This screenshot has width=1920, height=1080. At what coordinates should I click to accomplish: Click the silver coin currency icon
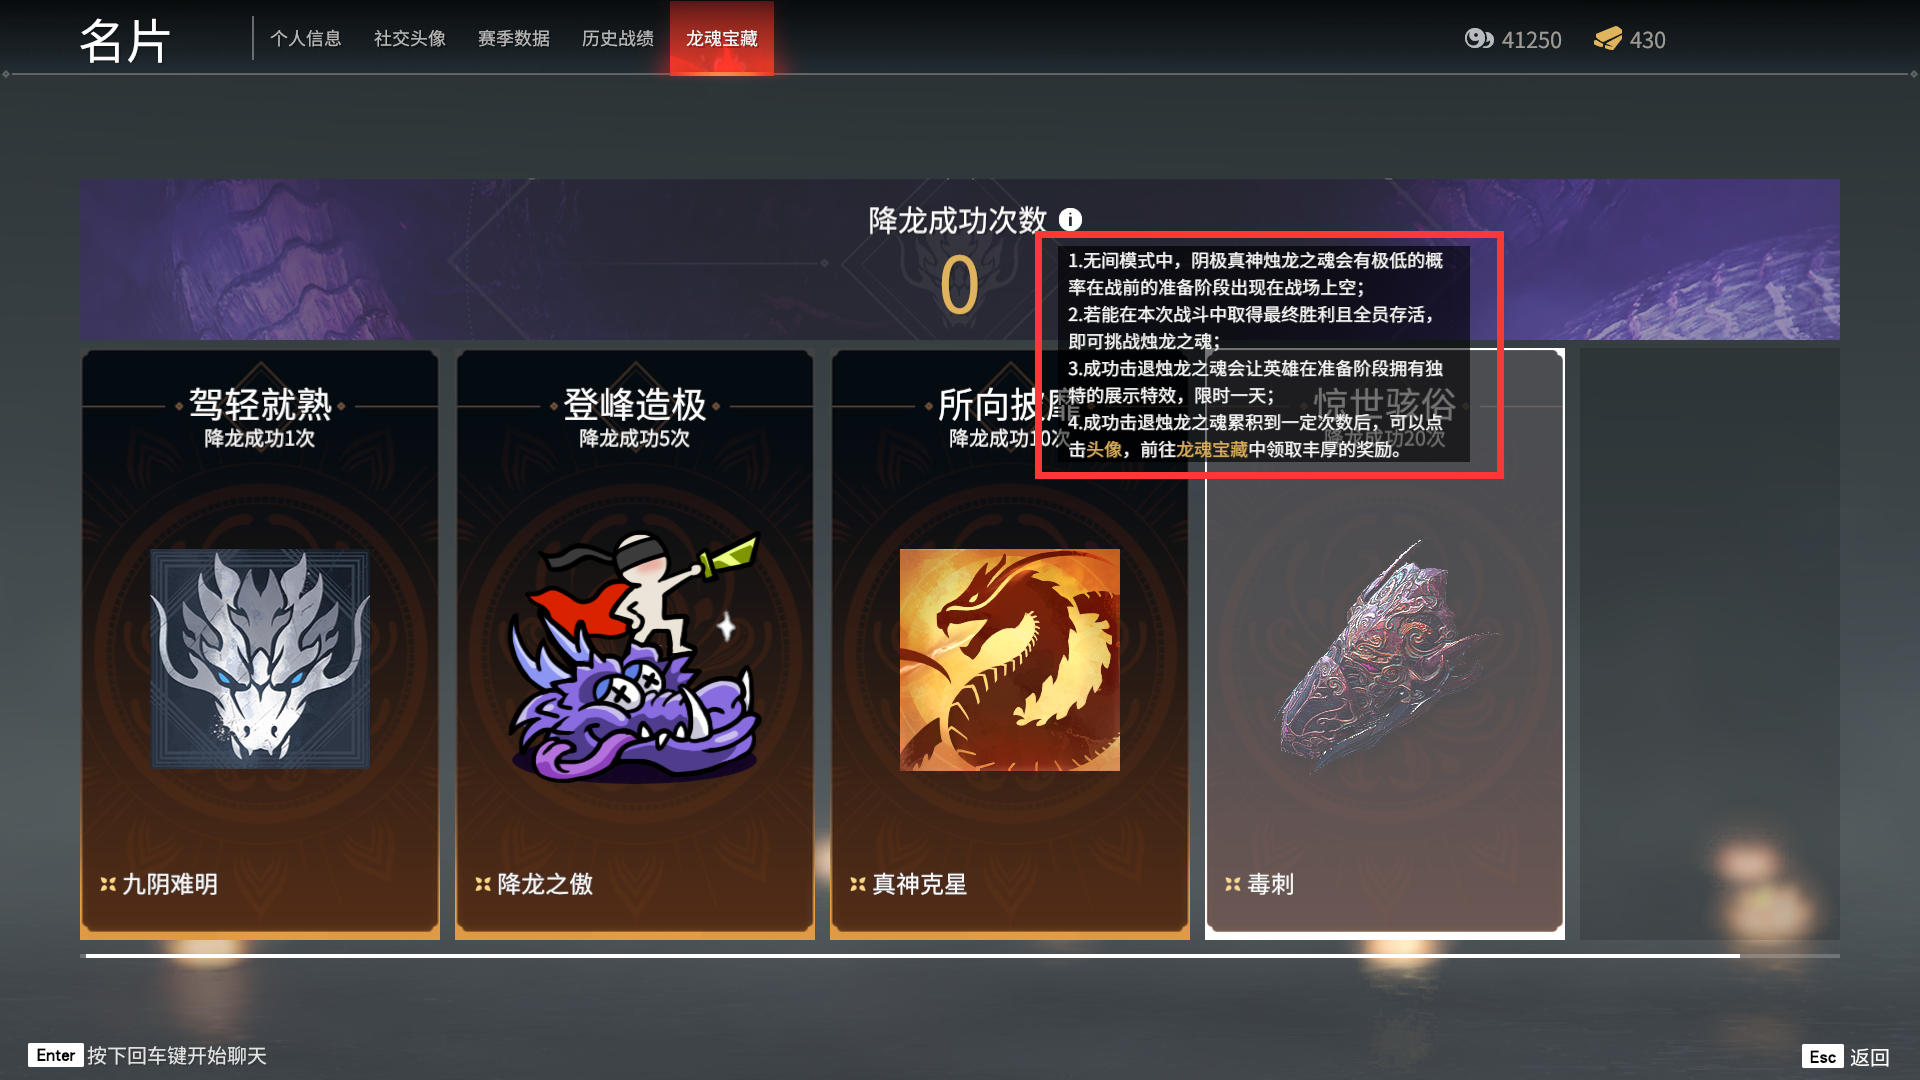(x=1479, y=39)
